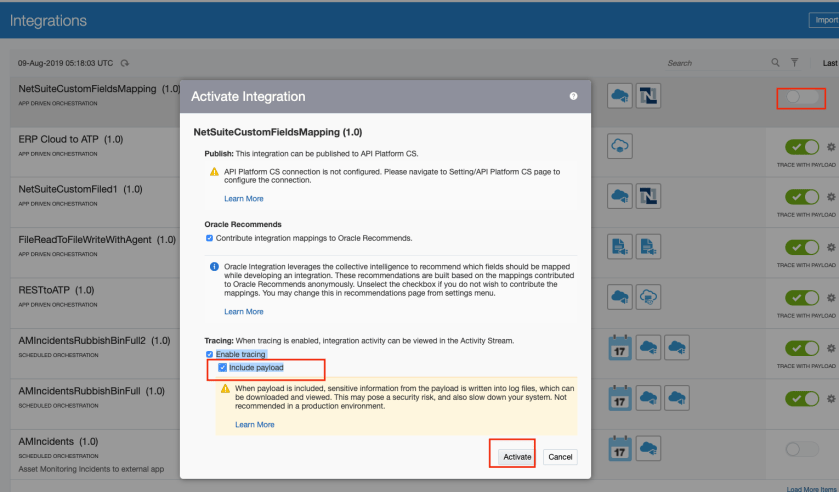
Task: Open the filter funnel icon
Action: click(795, 63)
